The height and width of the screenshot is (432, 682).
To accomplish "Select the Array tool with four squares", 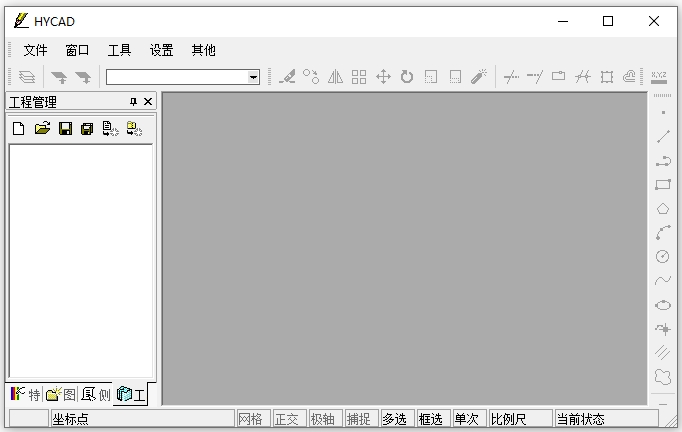I will tap(359, 77).
